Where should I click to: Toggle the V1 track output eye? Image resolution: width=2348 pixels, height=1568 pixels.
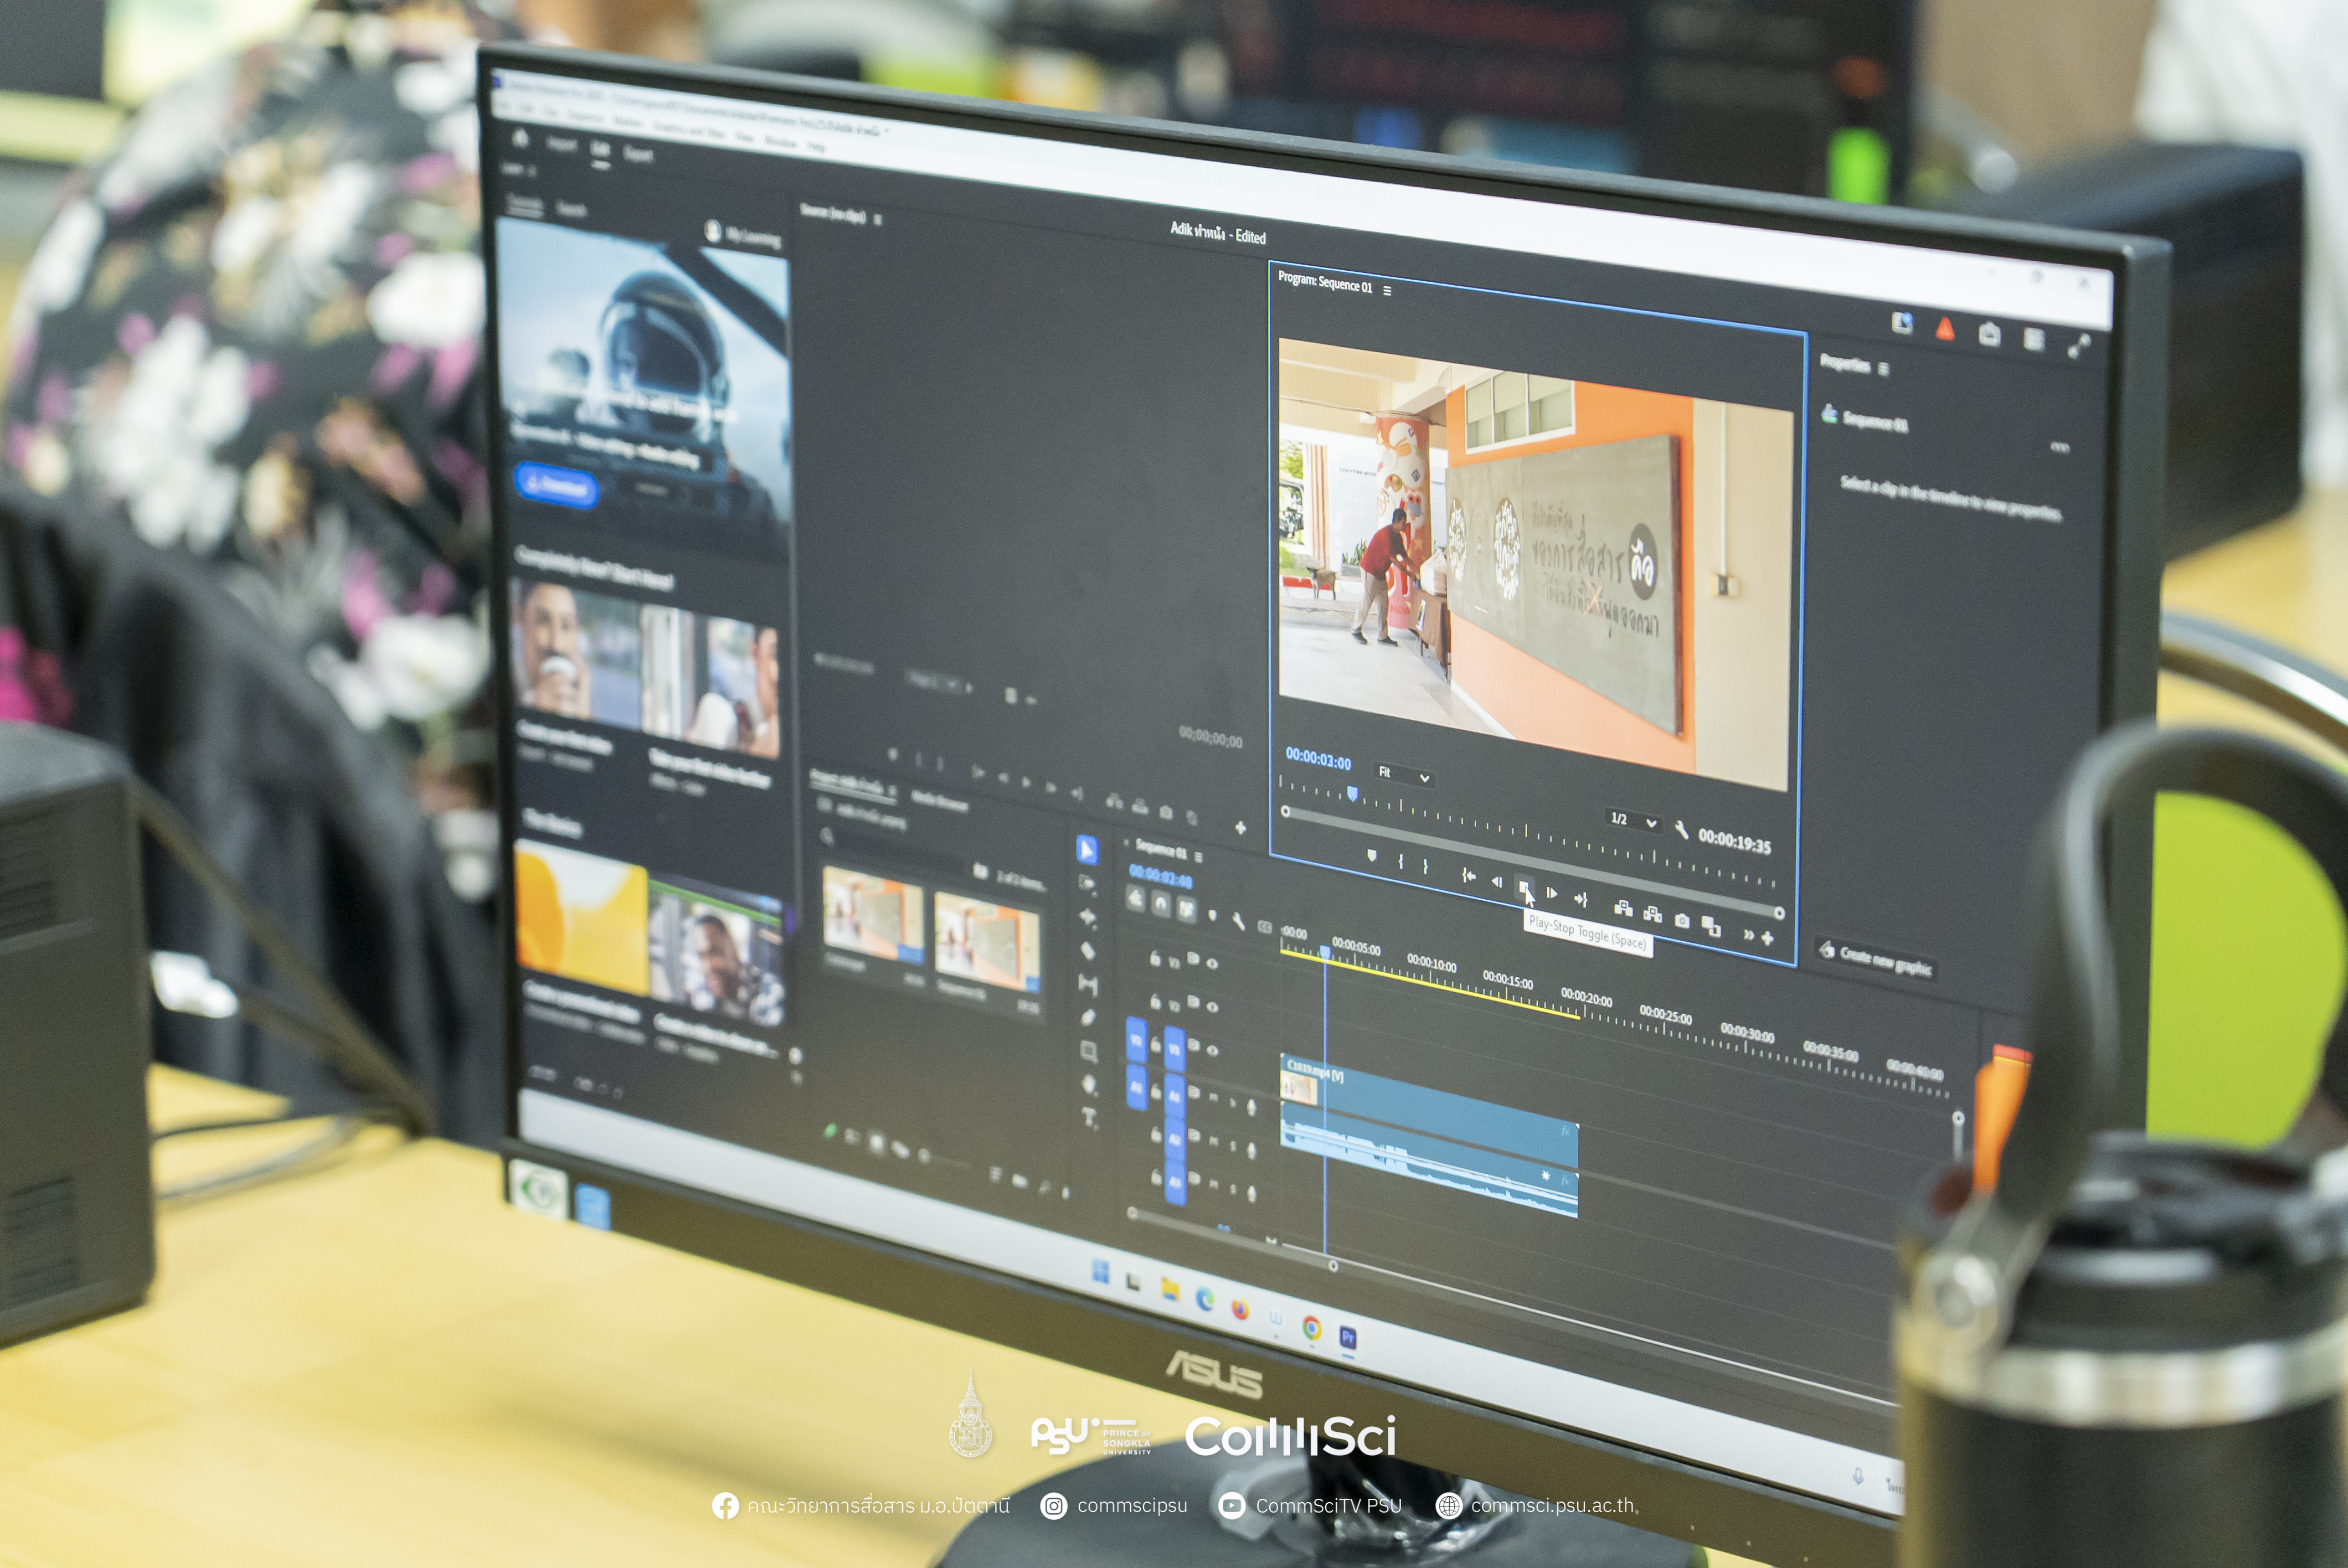coord(1212,1050)
